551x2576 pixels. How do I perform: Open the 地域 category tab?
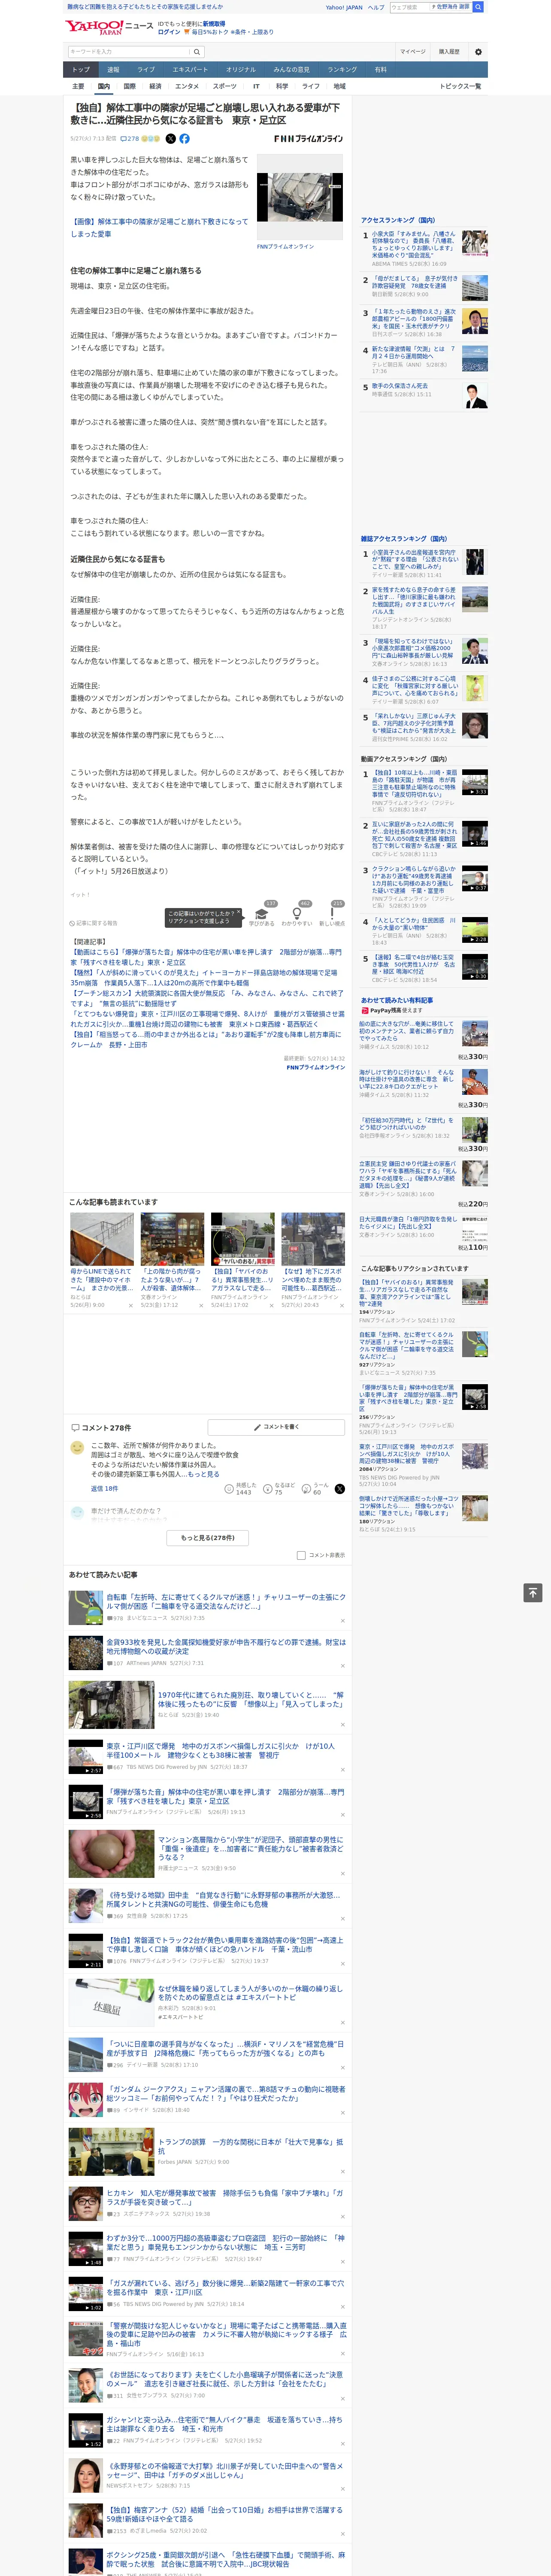point(339,87)
